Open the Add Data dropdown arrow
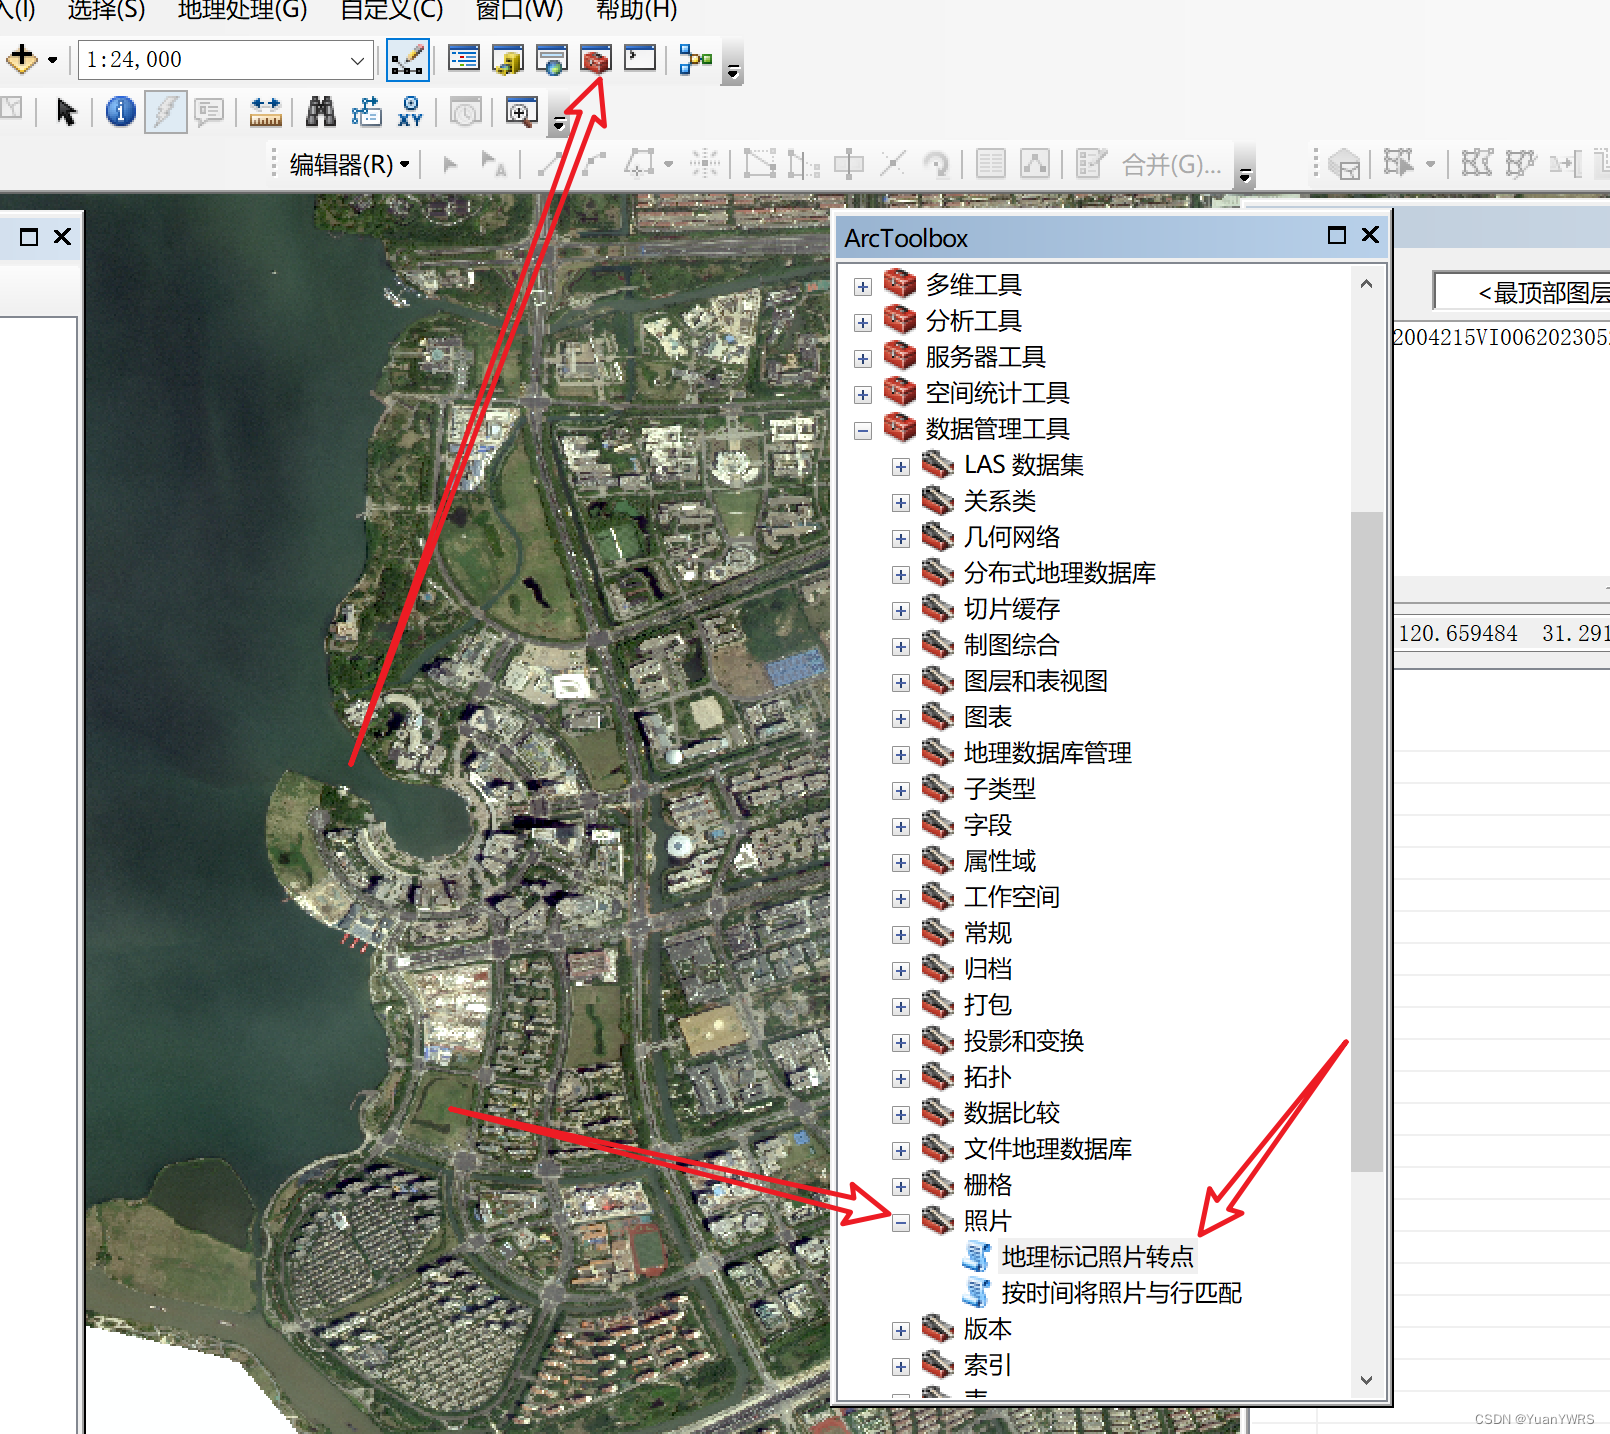 [53, 60]
